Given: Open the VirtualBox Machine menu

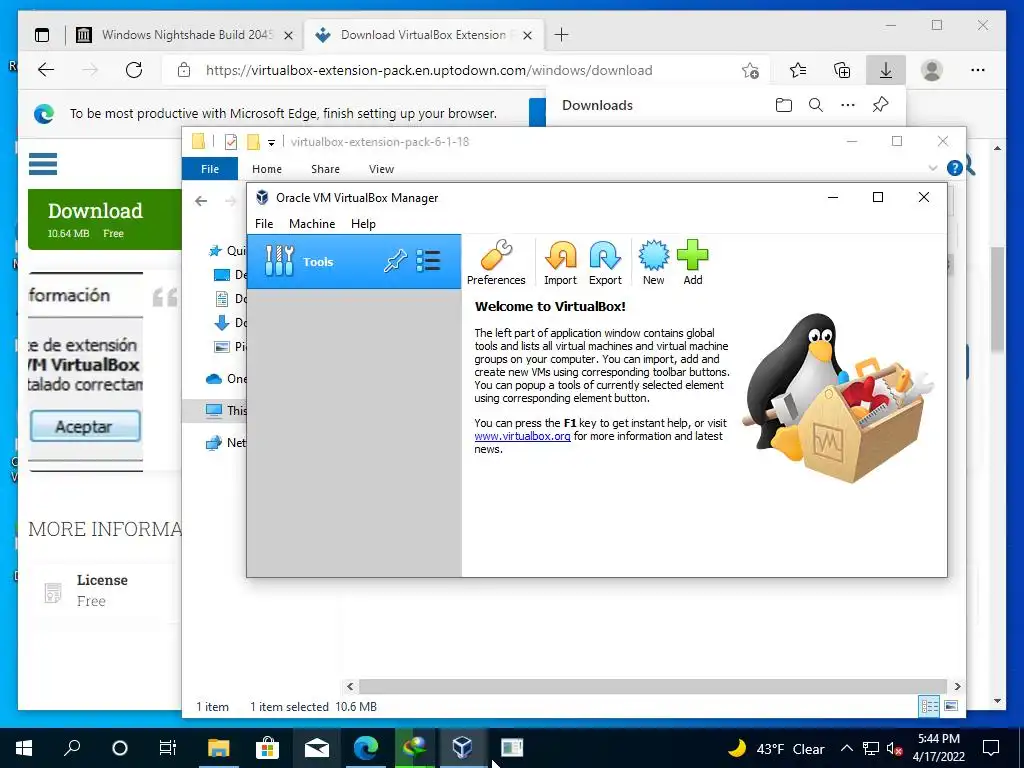Looking at the screenshot, I should 312,223.
